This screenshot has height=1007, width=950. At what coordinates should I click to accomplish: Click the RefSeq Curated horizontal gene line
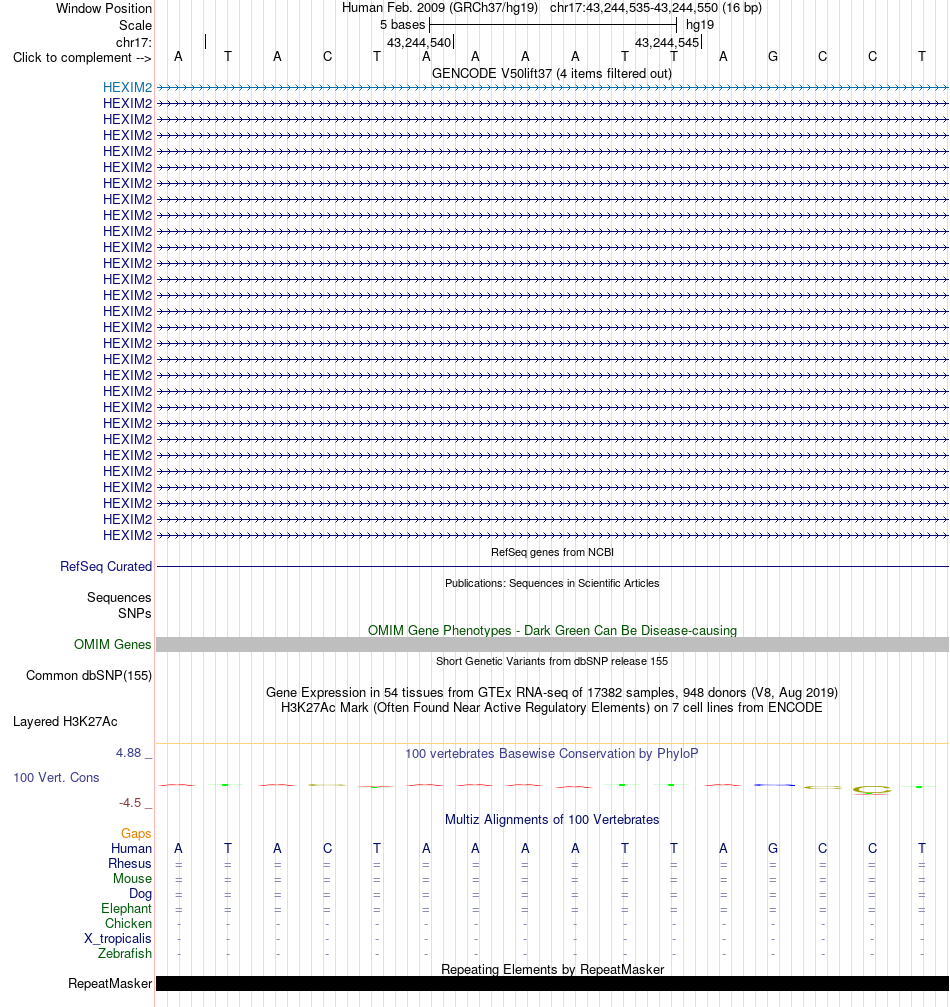click(552, 566)
